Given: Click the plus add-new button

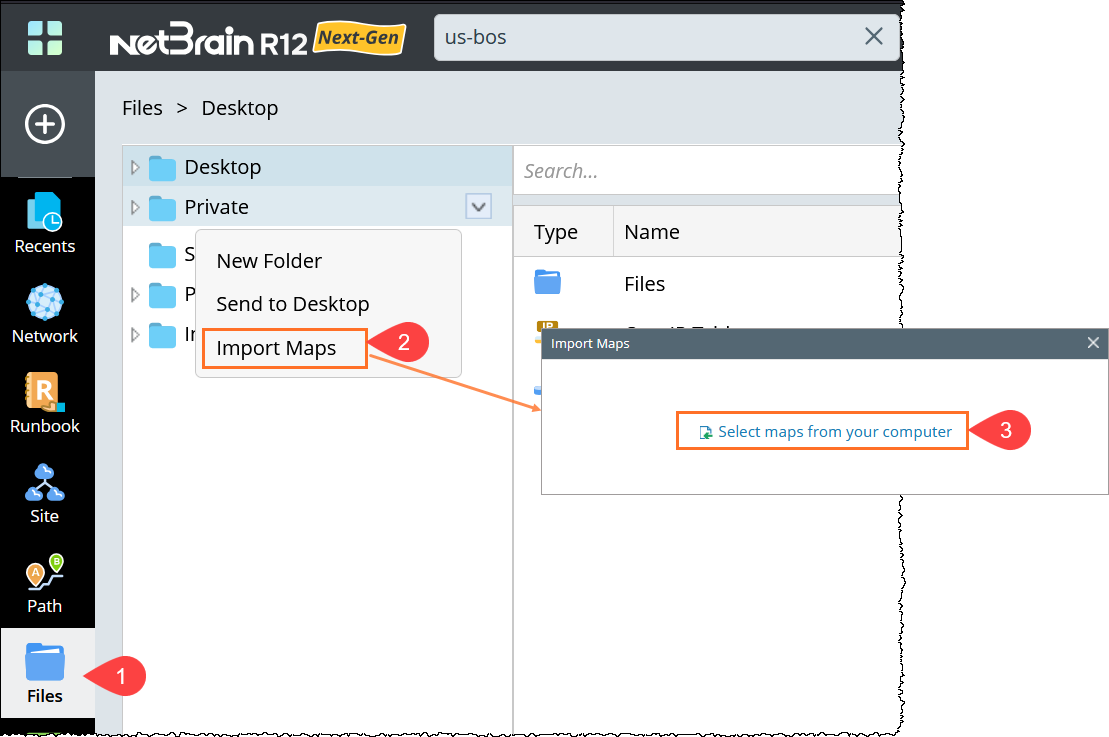Looking at the screenshot, I should [x=45, y=125].
